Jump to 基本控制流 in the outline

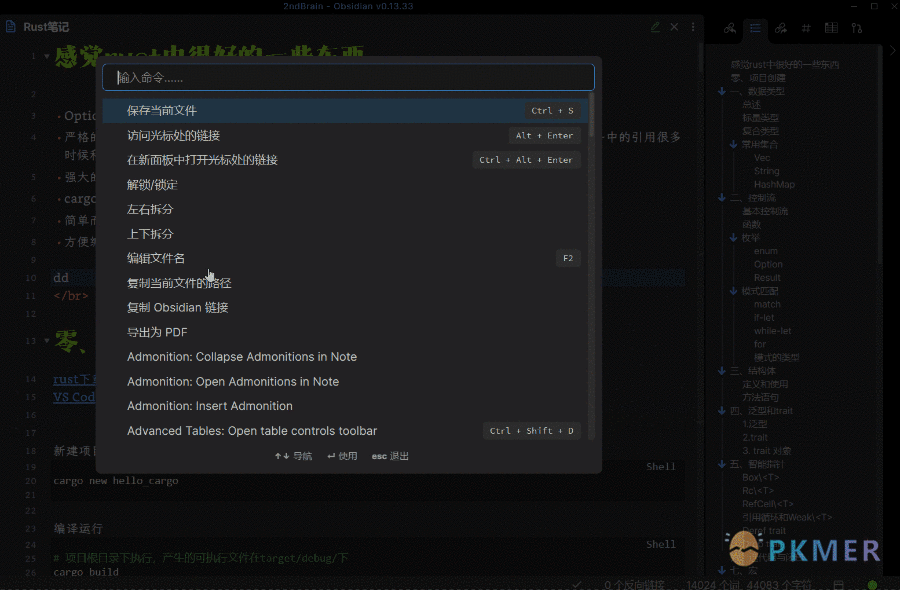765,211
